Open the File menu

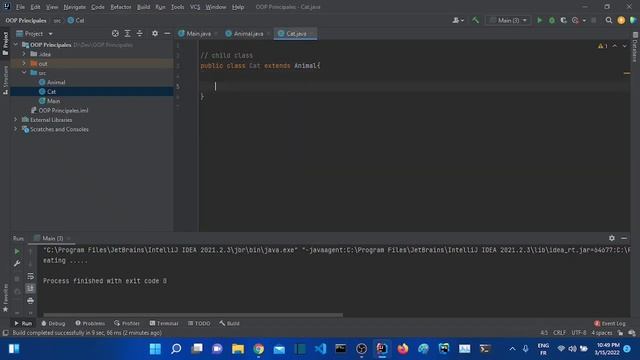(20, 7)
